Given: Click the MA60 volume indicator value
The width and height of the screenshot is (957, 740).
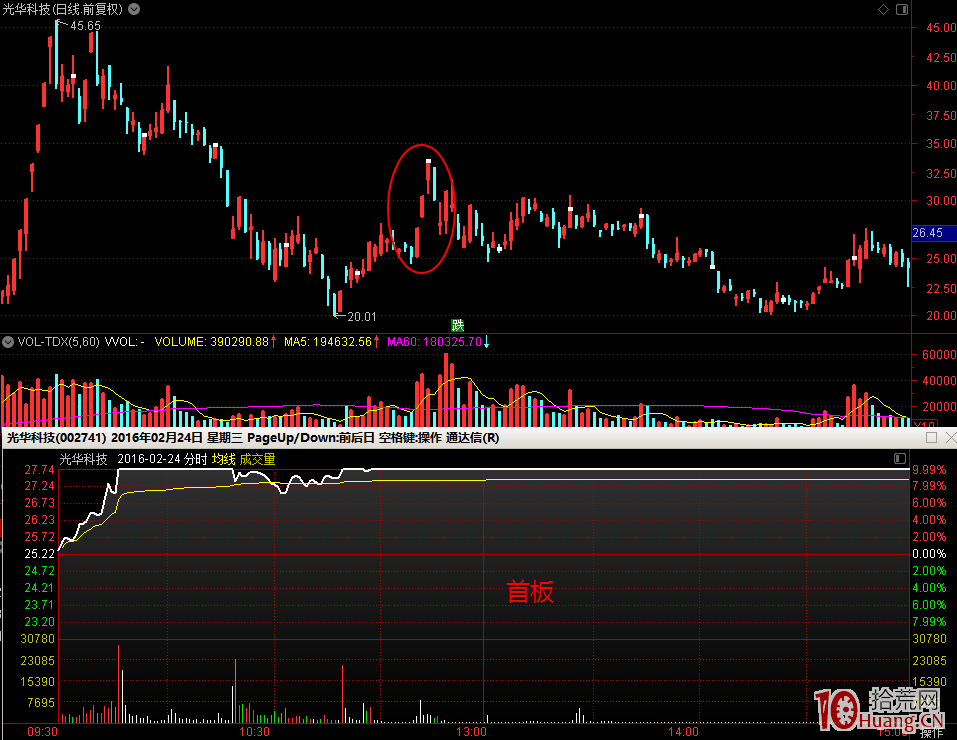Looking at the screenshot, I should point(433,342).
